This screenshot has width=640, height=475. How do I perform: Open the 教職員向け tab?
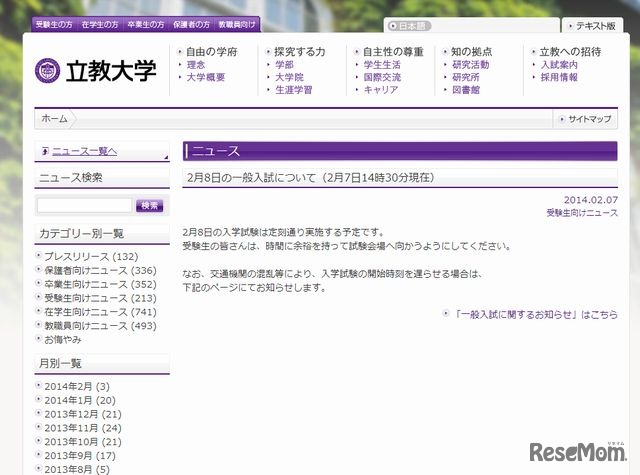coord(237,24)
